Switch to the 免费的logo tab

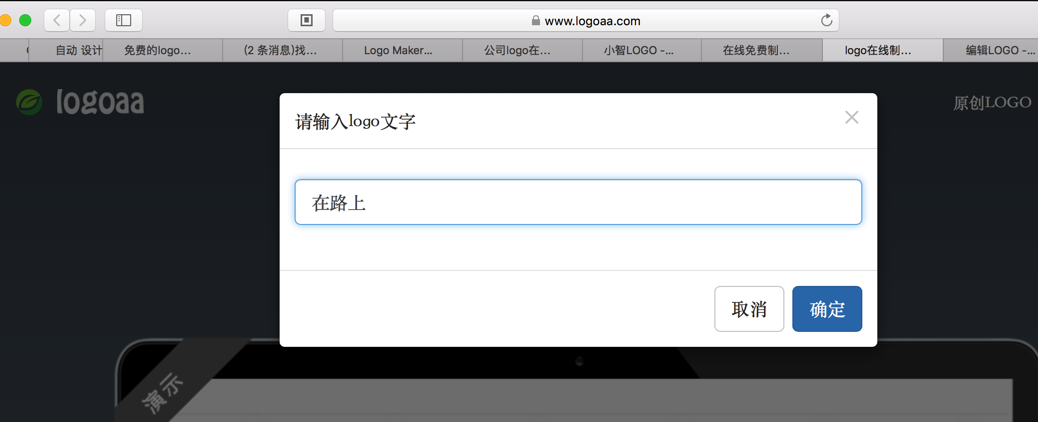[163, 50]
